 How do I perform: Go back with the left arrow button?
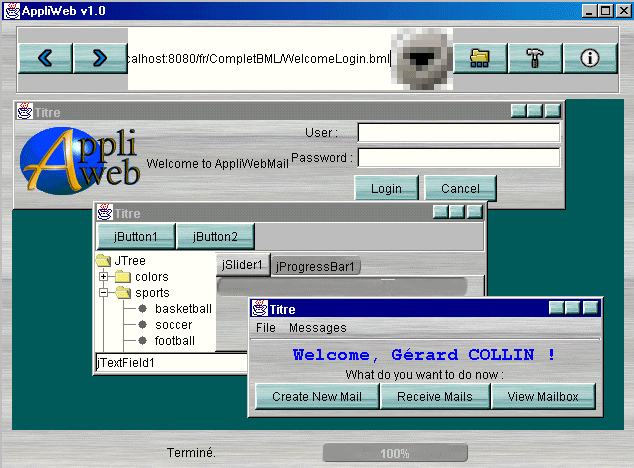pos(45,58)
